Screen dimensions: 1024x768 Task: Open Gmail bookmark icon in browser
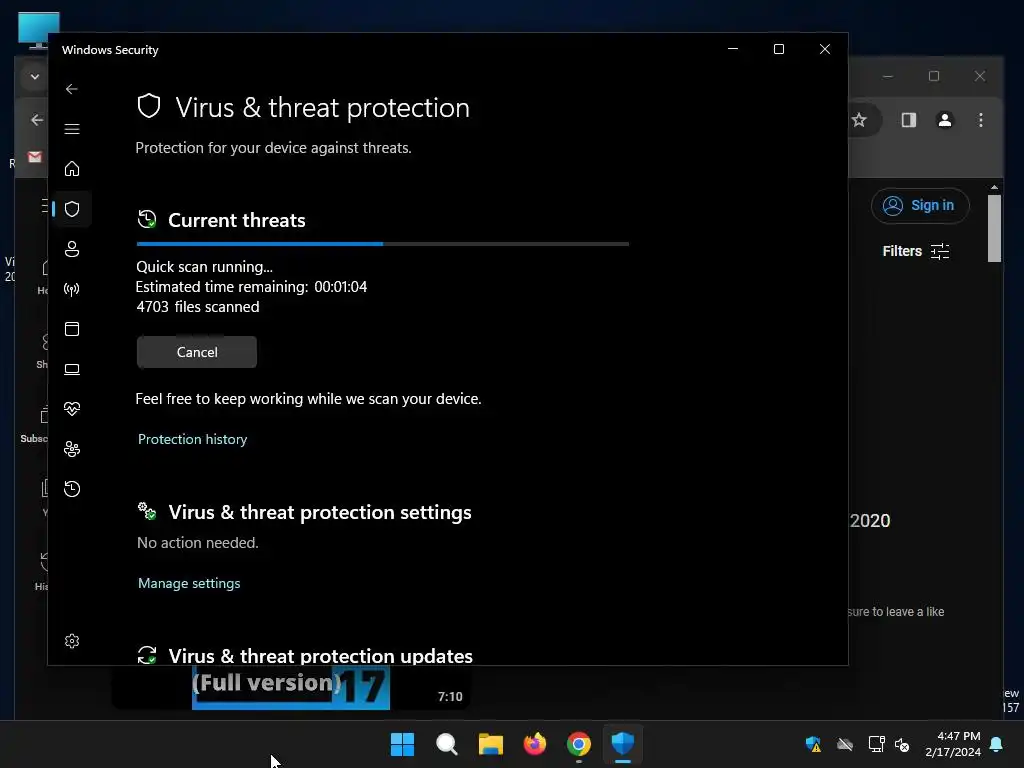coord(35,157)
